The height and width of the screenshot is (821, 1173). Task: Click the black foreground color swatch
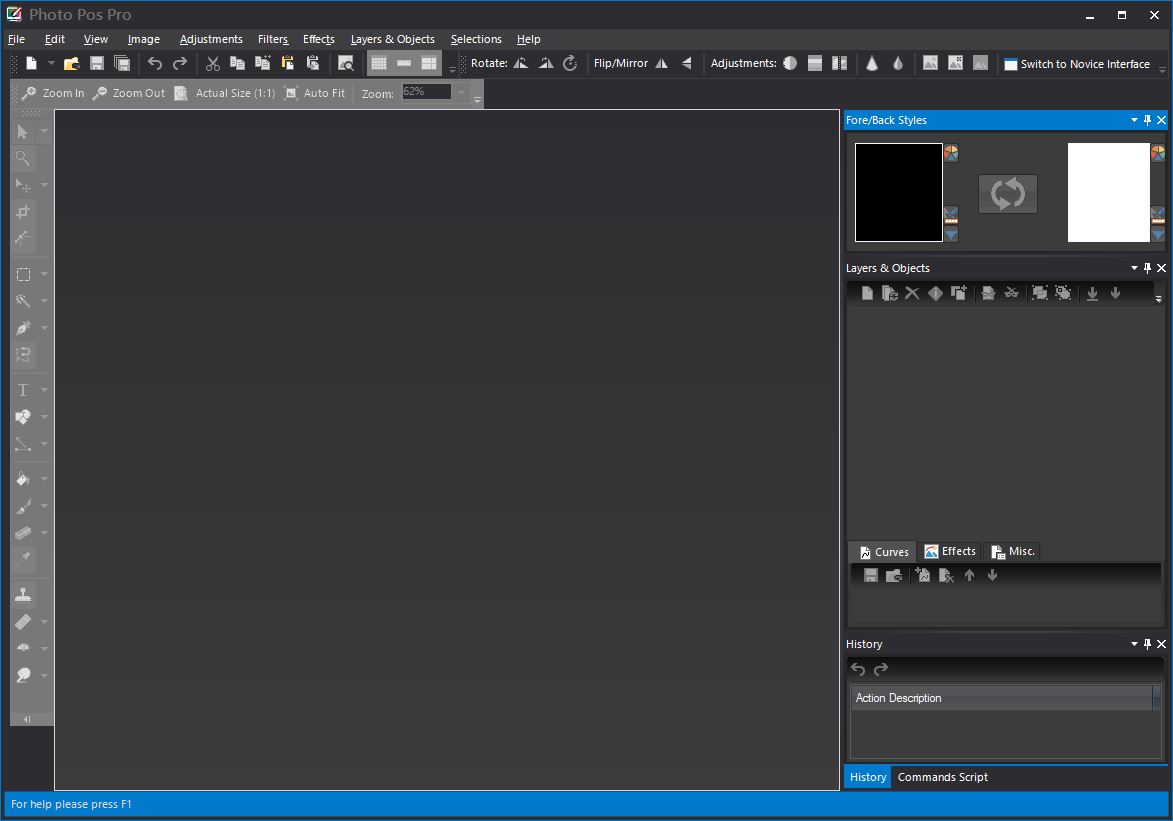coord(898,192)
